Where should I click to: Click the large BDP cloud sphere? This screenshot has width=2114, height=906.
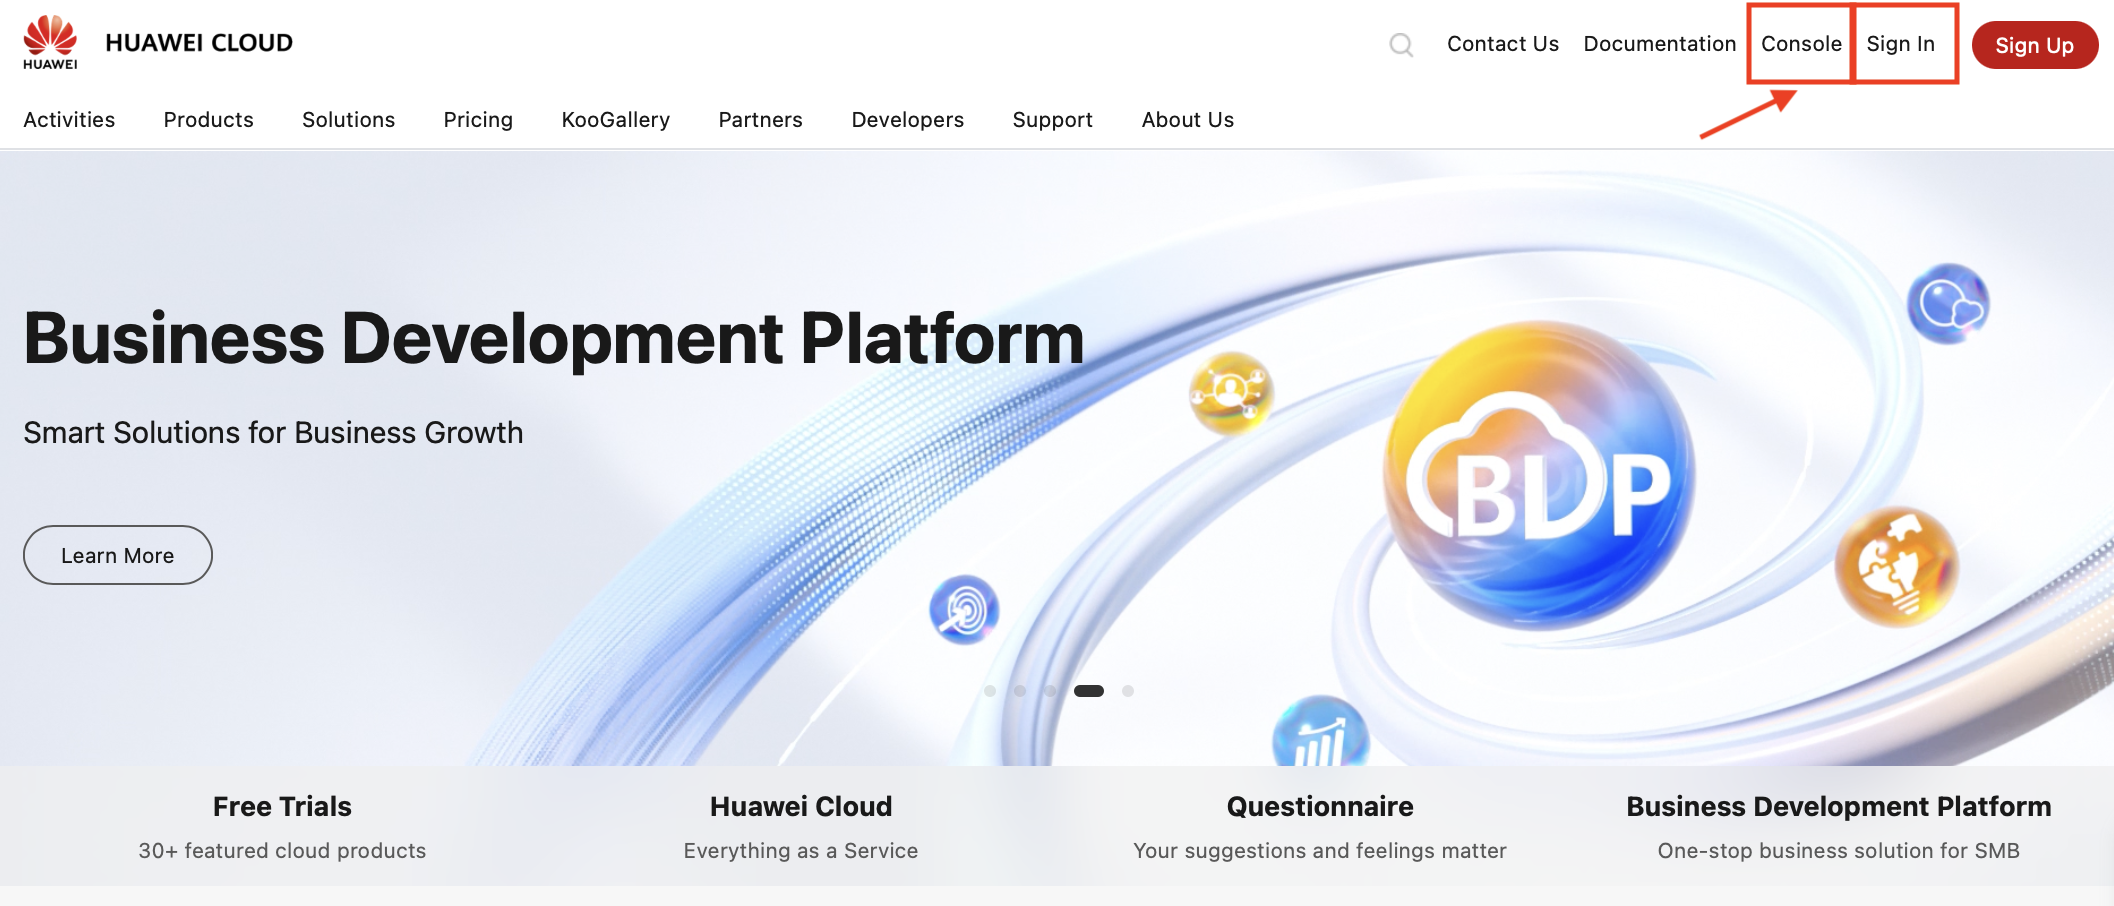pos(1539,477)
